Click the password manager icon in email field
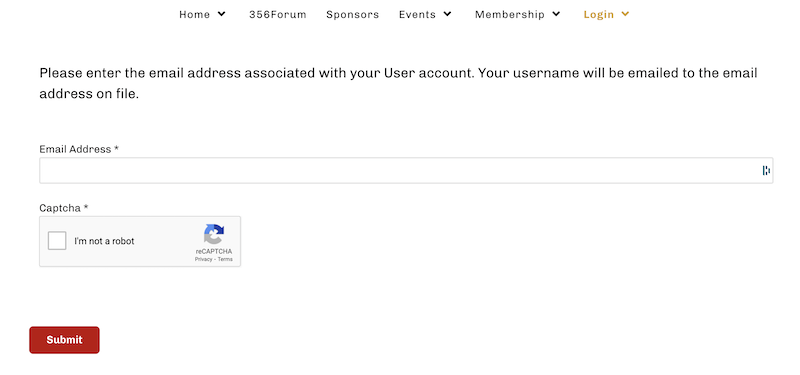This screenshot has height=375, width=800. tap(766, 170)
